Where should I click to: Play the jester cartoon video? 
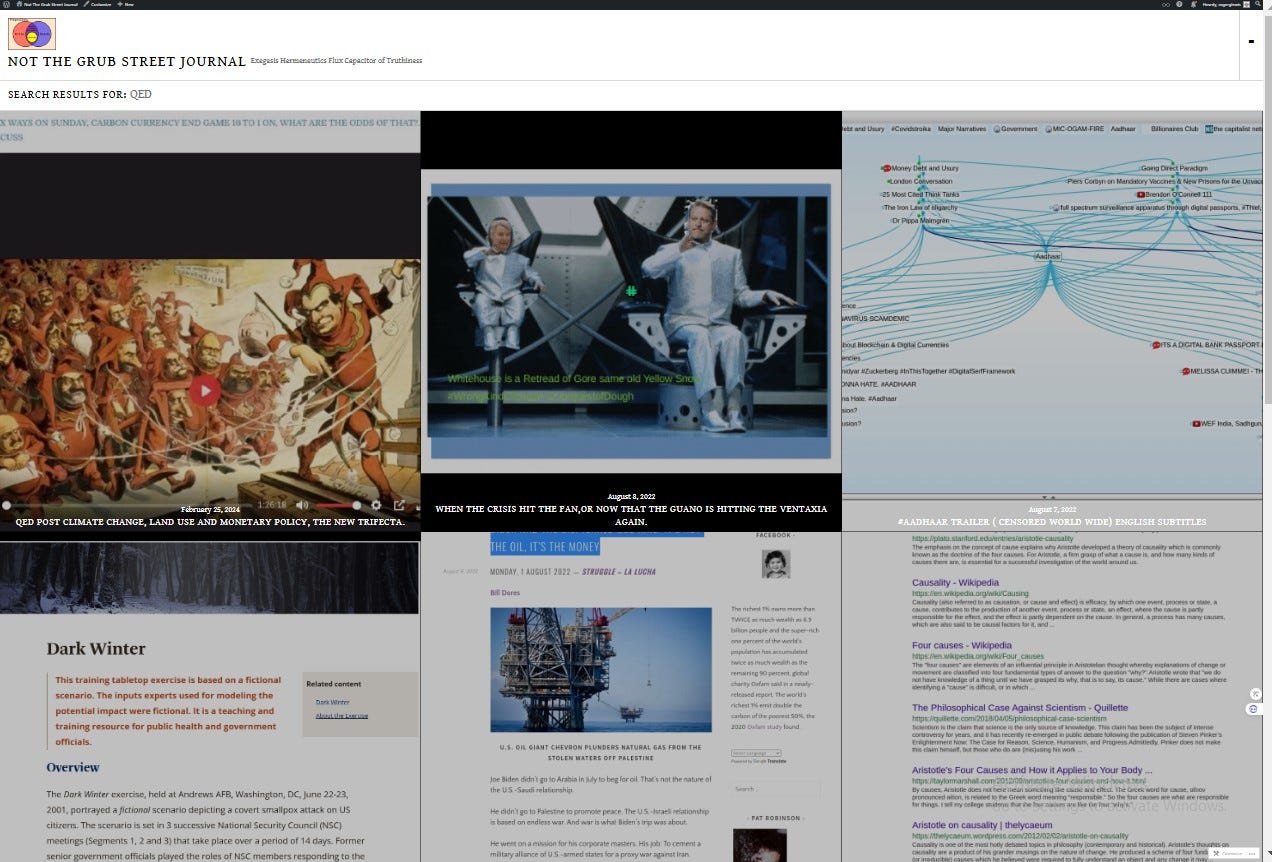[x=205, y=390]
